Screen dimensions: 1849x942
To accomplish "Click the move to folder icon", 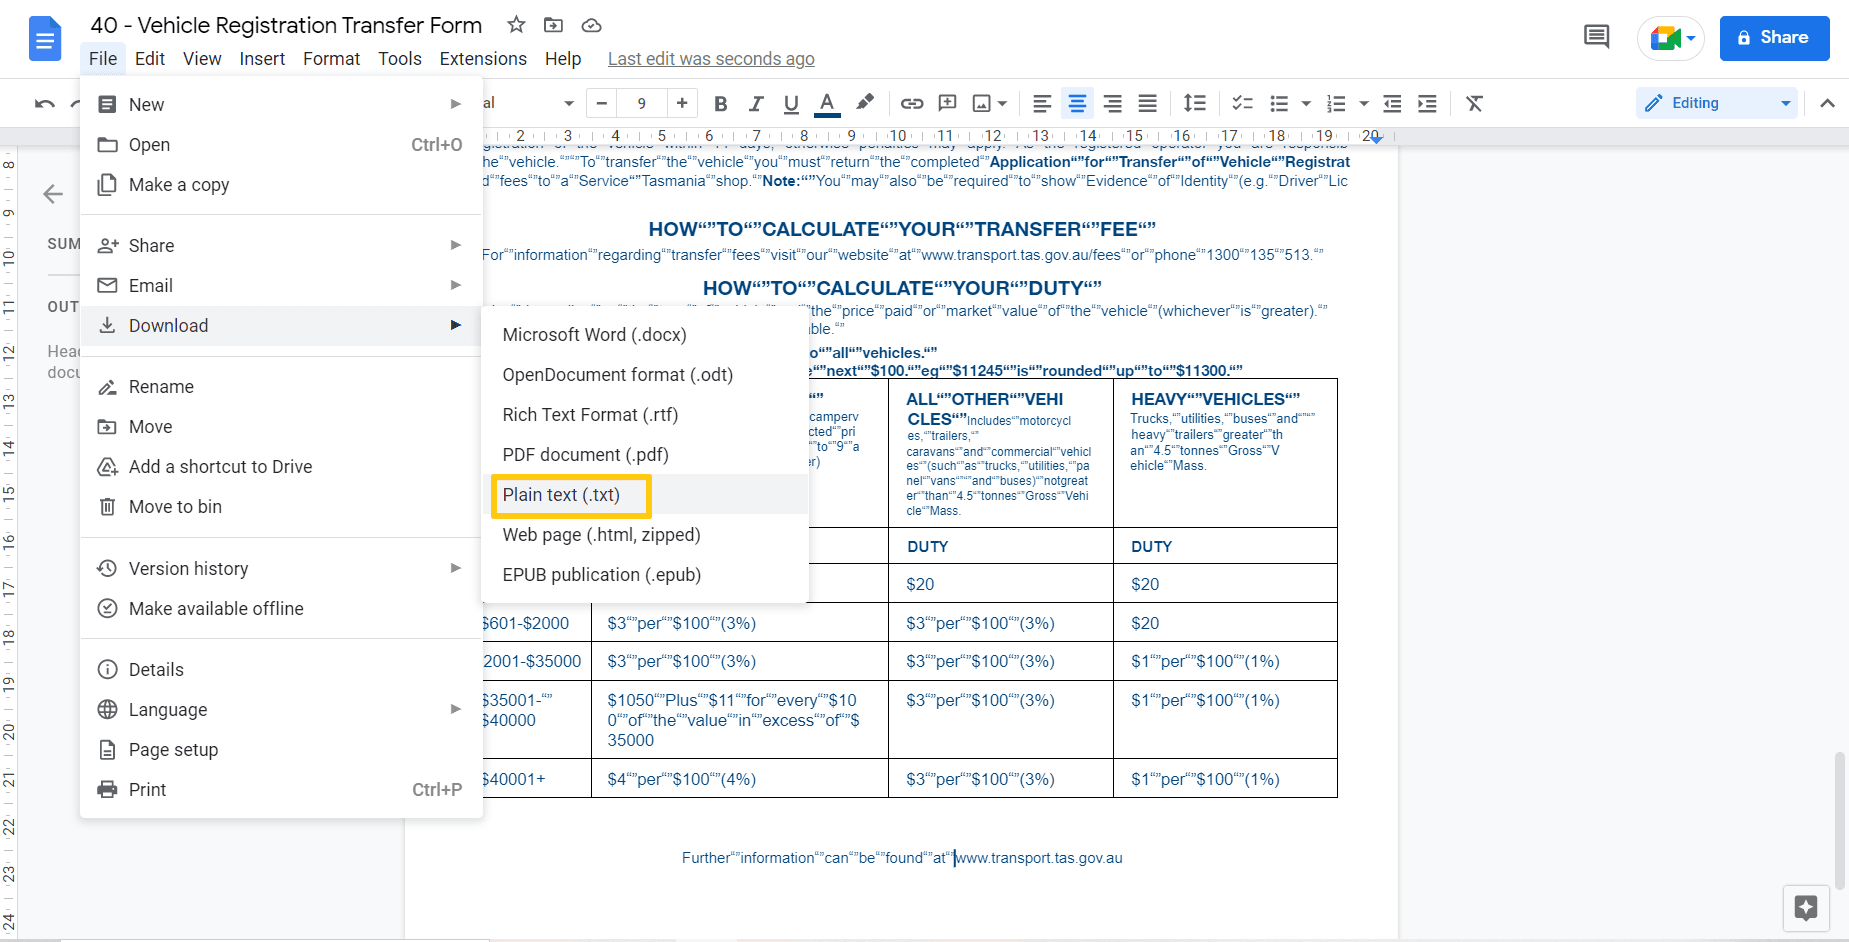I will tap(553, 25).
